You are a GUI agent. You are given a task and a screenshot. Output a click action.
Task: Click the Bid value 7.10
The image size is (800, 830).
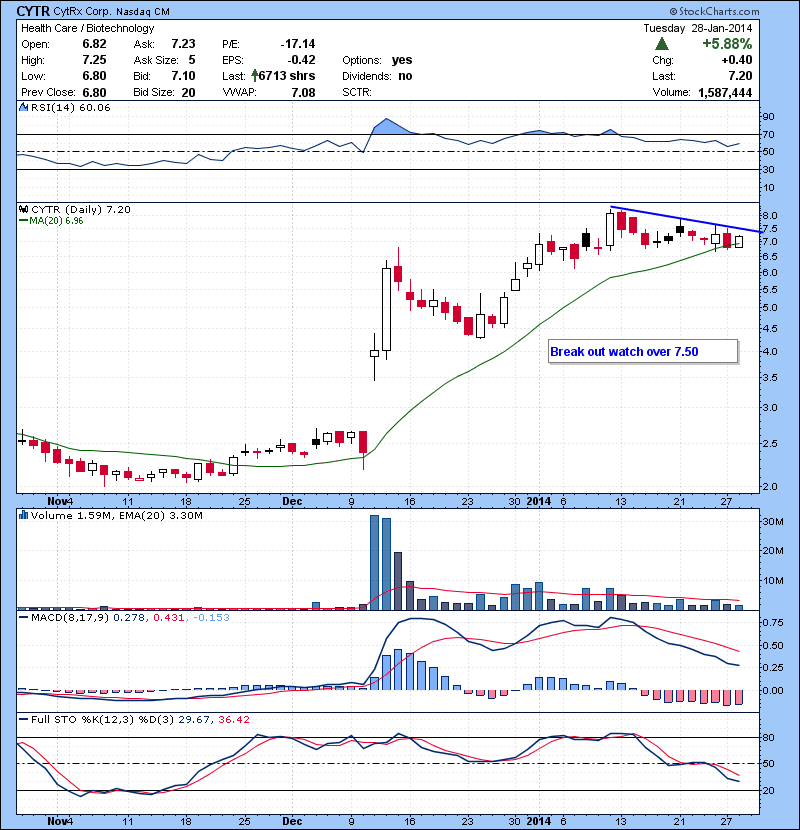point(183,76)
